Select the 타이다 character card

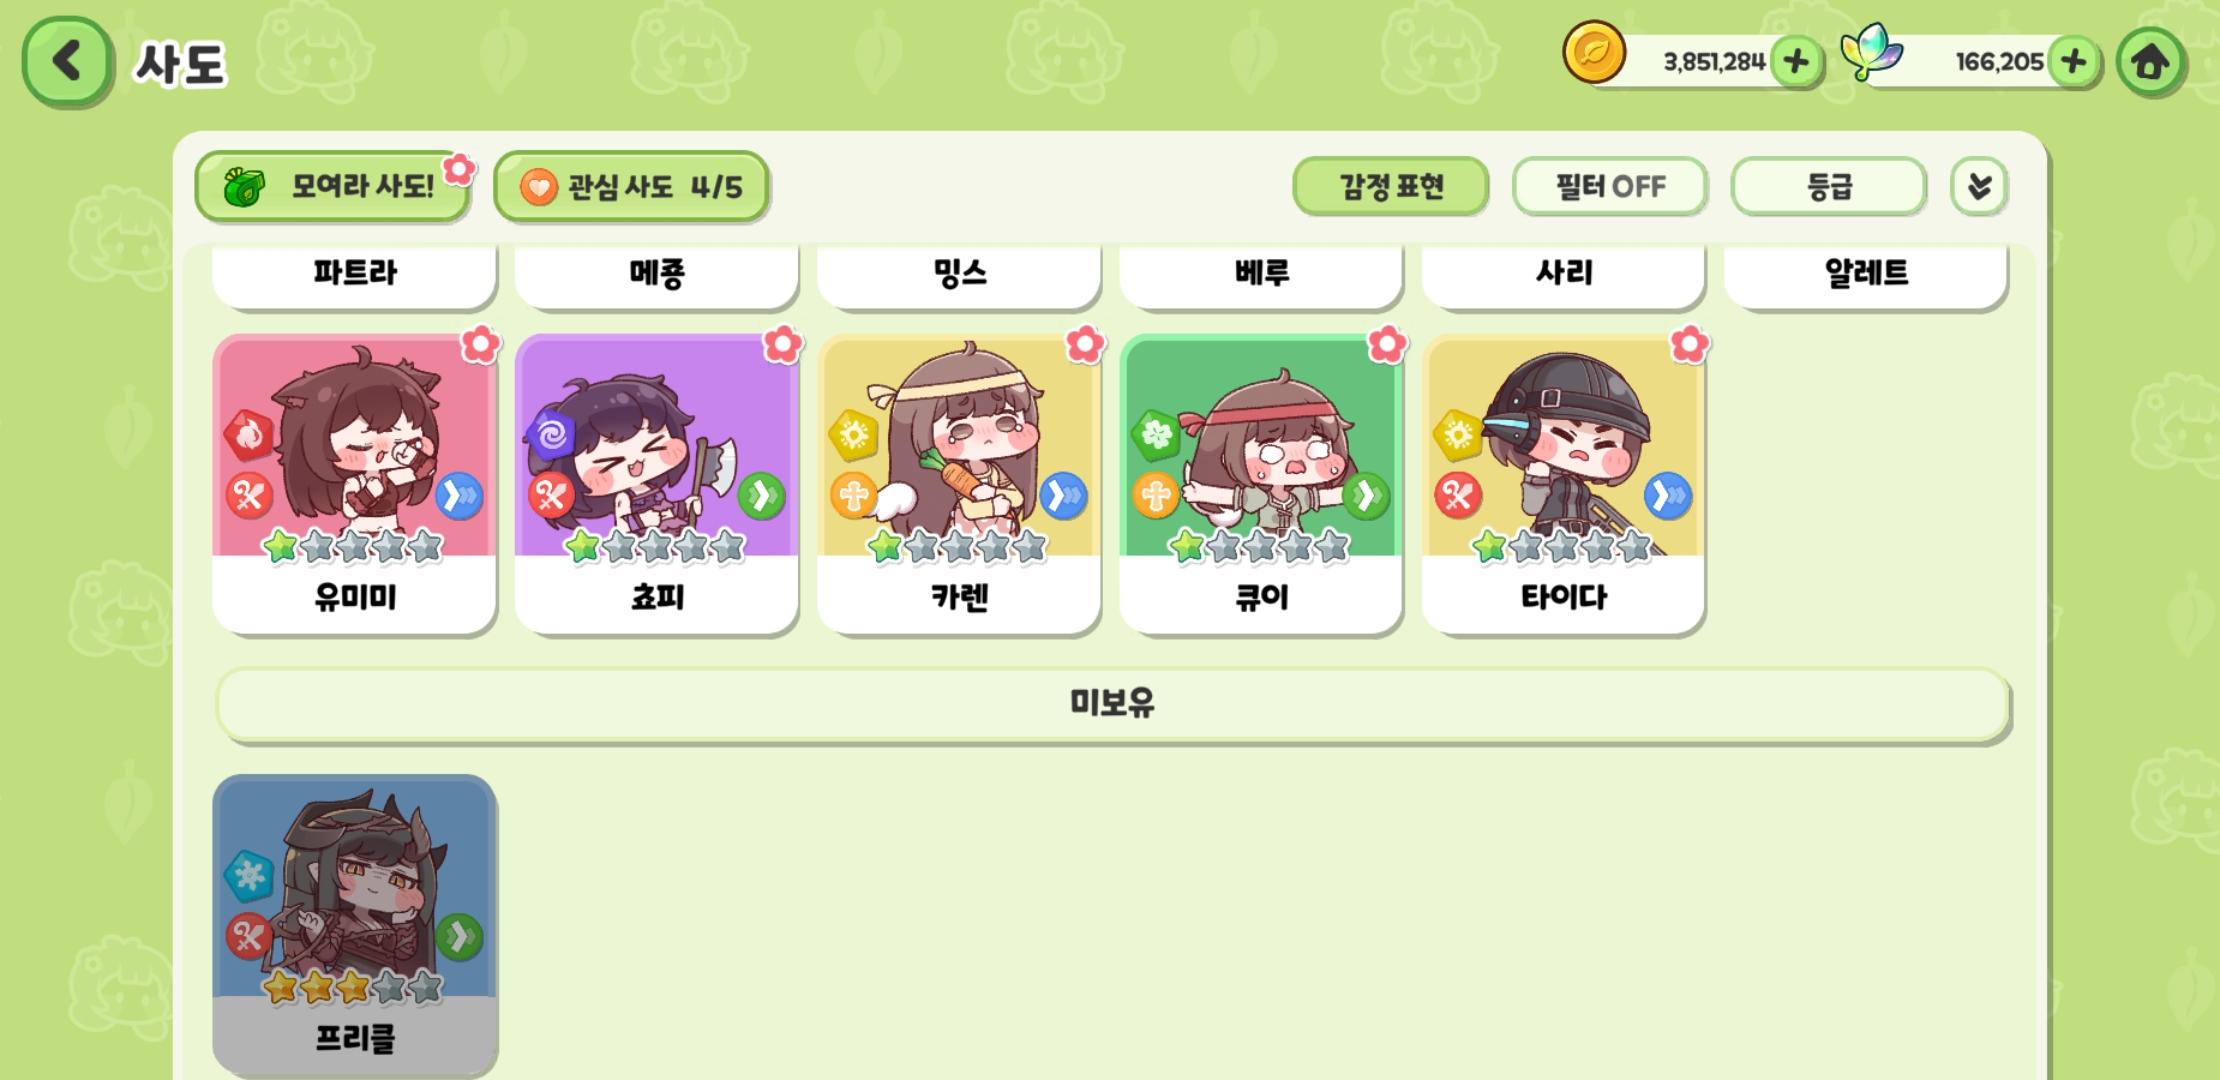[1564, 484]
